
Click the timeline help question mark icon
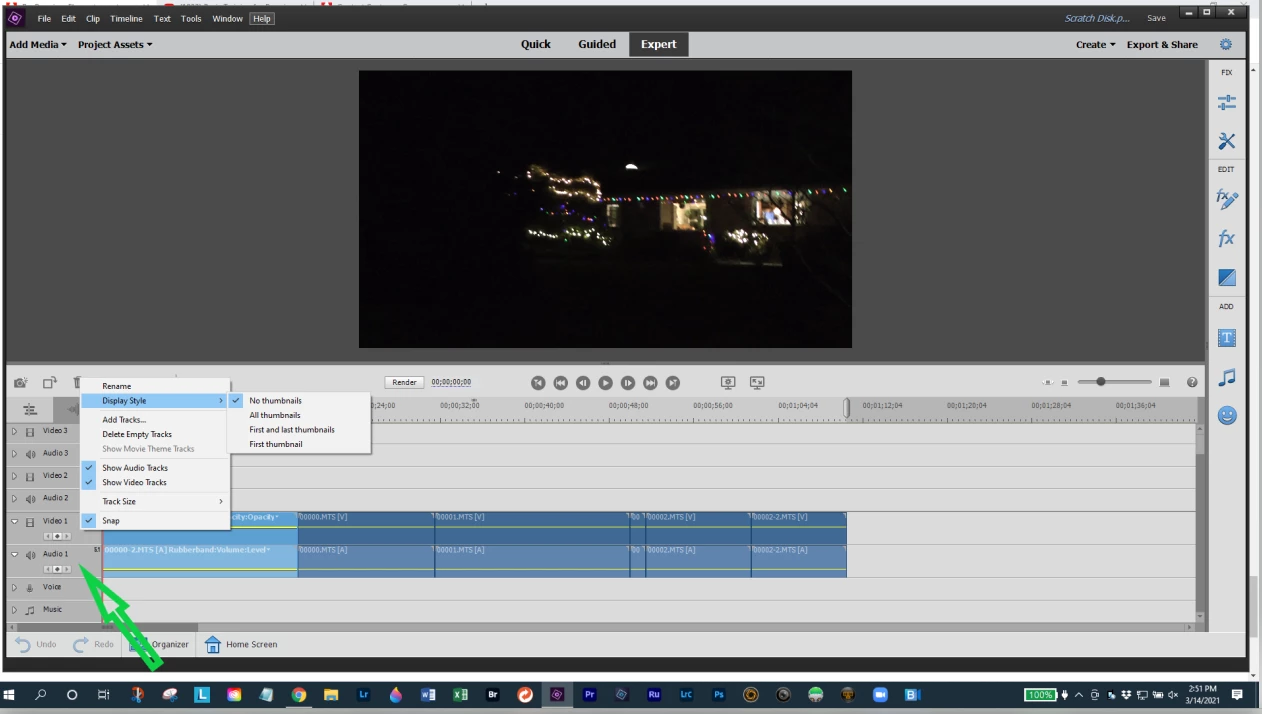[1192, 382]
